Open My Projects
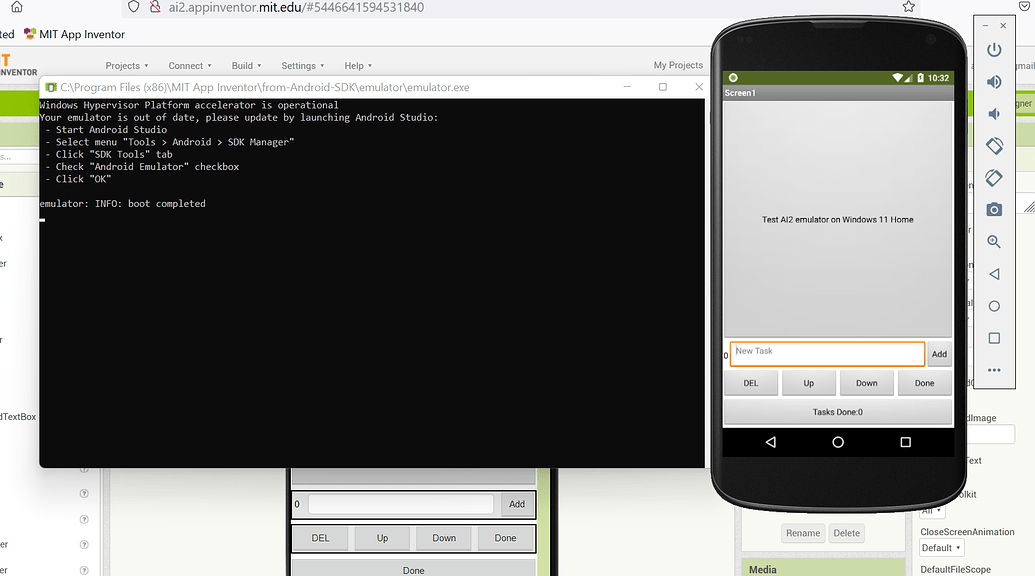Screen dimensions: 1035x576 678,65
